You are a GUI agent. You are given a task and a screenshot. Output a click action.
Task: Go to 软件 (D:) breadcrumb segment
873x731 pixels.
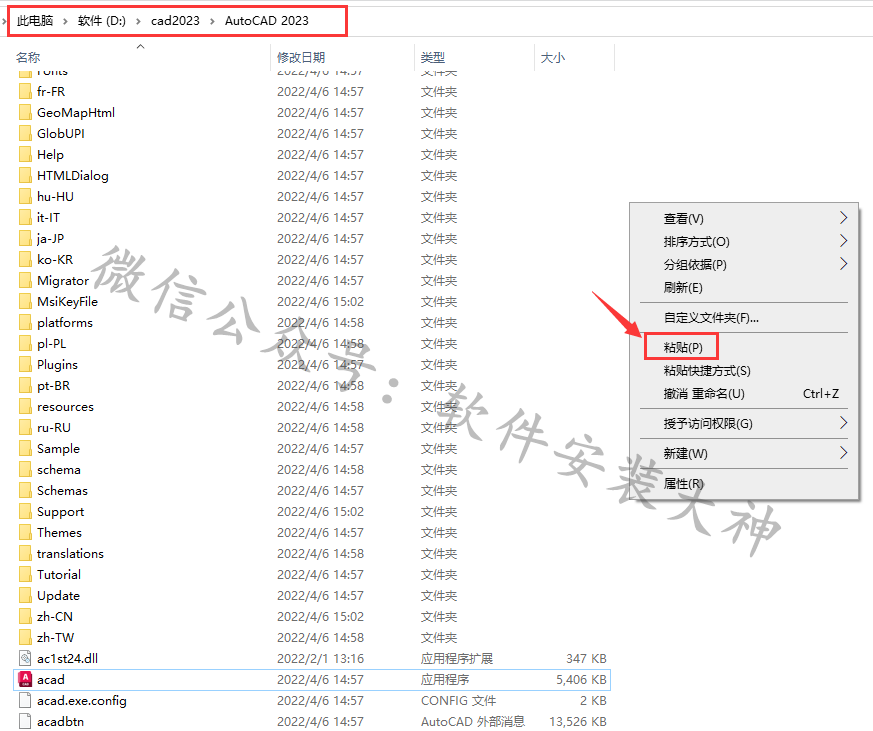102,21
